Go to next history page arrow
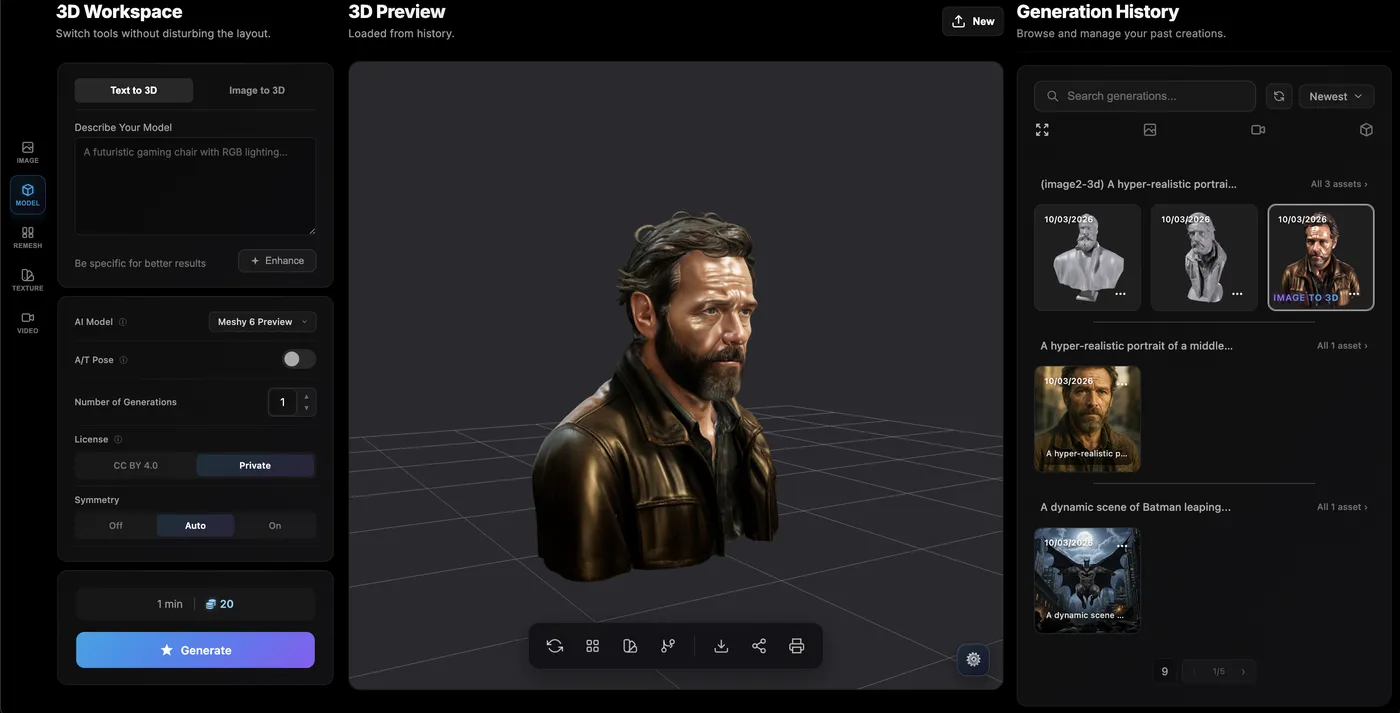 click(1243, 672)
